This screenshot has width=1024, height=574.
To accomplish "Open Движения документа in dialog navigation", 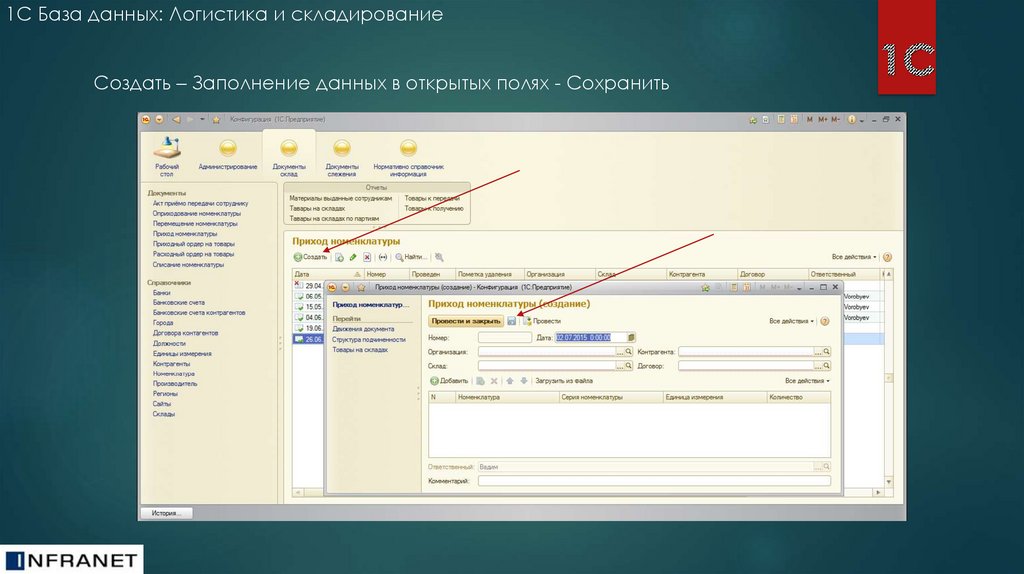I will point(363,329).
